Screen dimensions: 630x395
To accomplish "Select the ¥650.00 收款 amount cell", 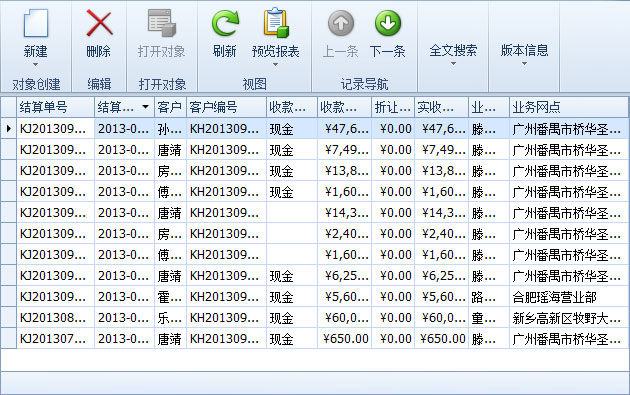I will point(344,338).
